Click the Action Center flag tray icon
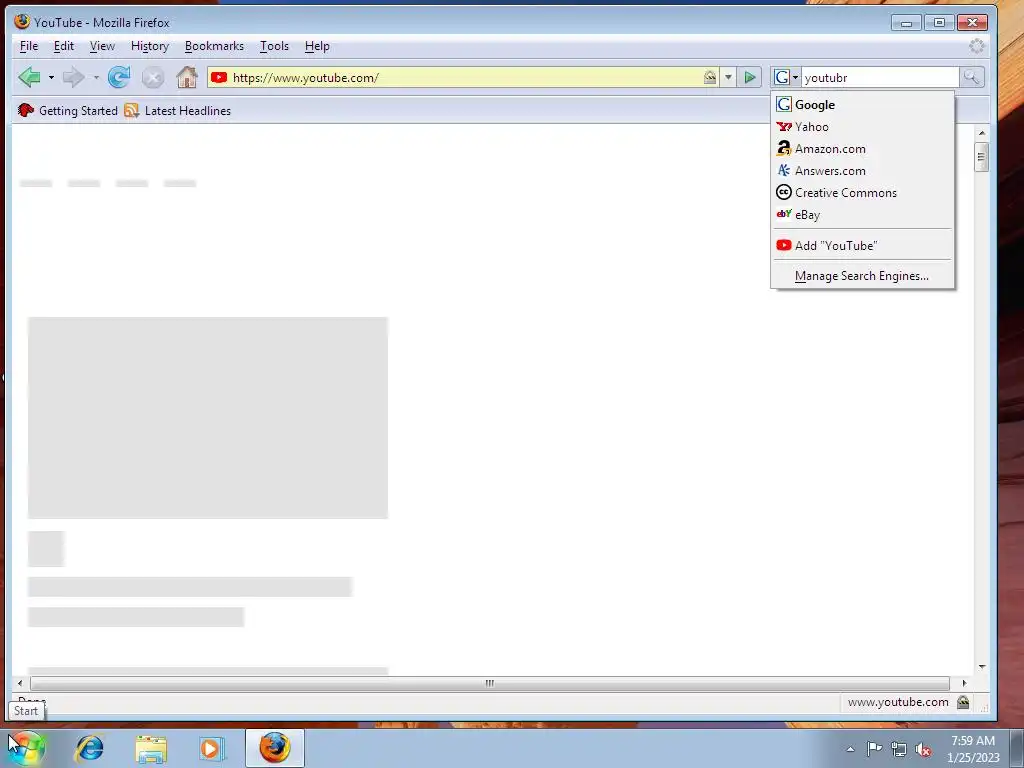 click(874, 749)
